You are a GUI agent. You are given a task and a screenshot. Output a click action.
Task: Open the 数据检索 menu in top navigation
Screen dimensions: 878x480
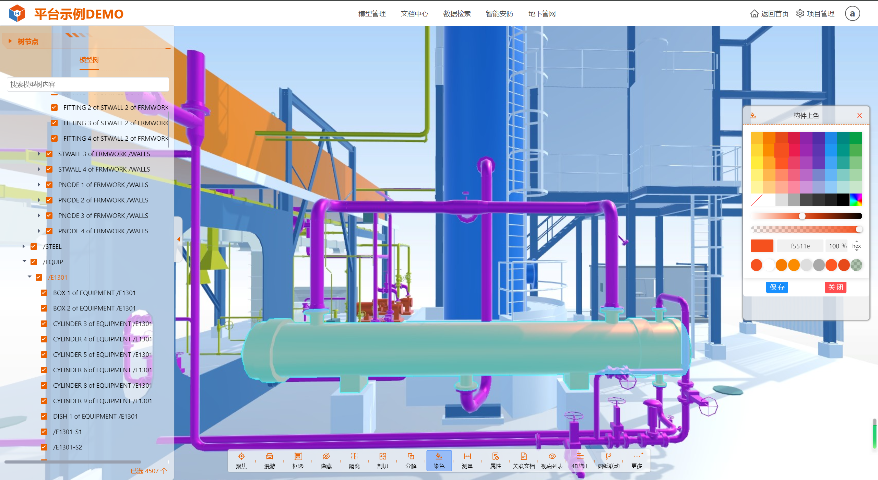point(457,14)
